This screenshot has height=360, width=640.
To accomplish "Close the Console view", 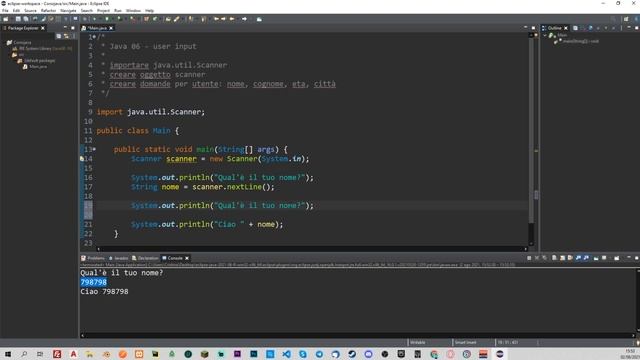I will pyautogui.click(x=187, y=258).
